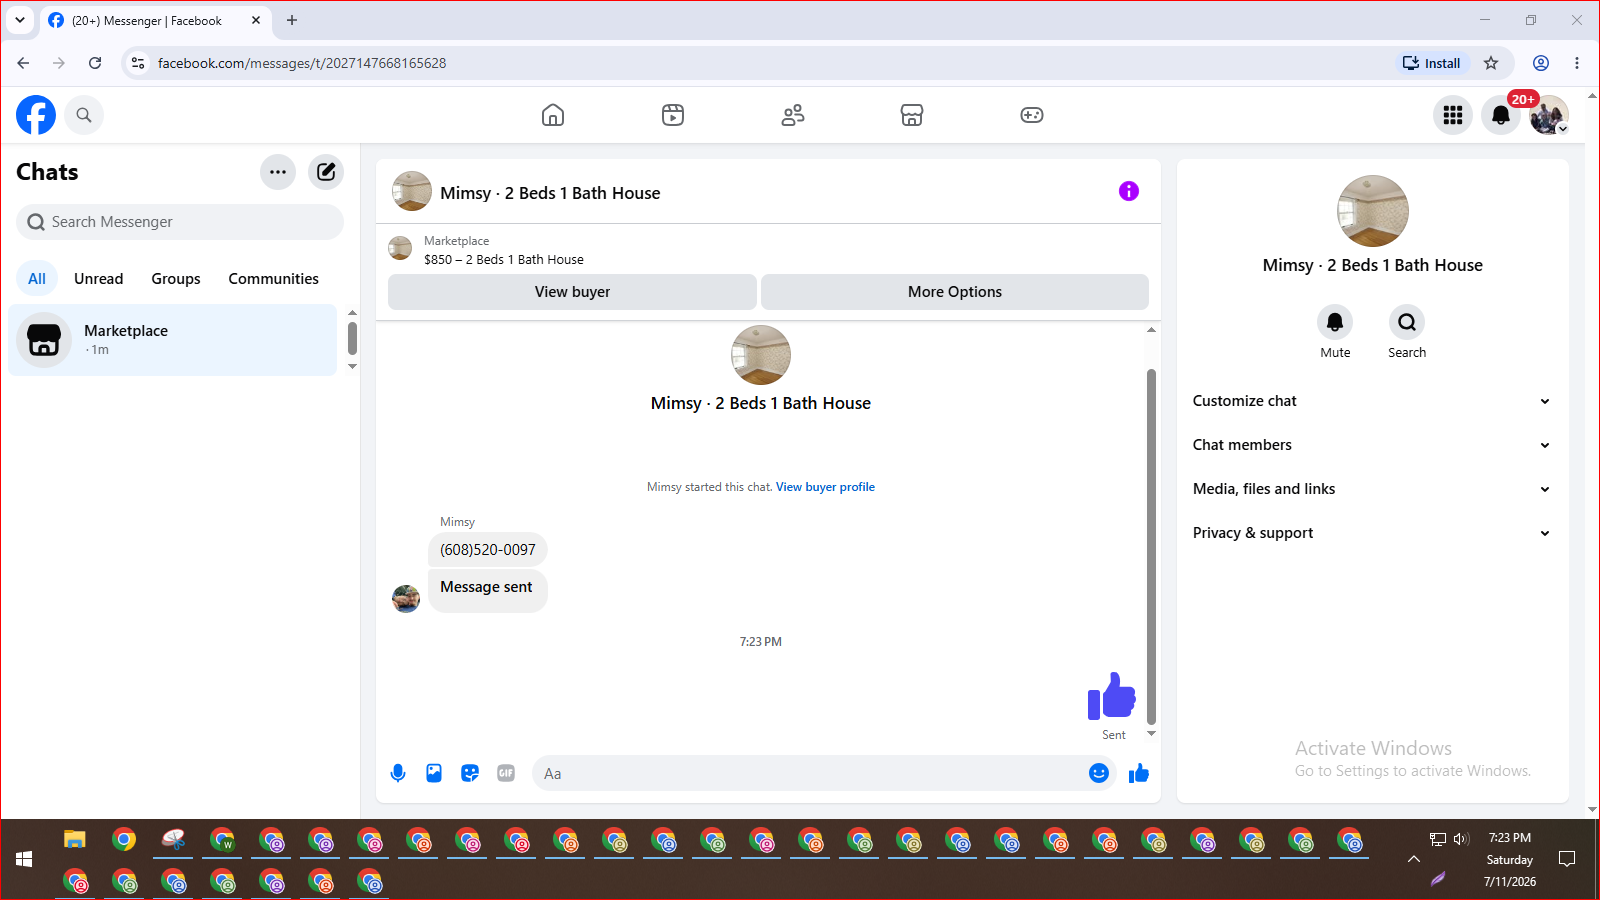Switch to the Messenger Facebook browser tab
Viewport: 1600px width, 900px height.
click(155, 21)
